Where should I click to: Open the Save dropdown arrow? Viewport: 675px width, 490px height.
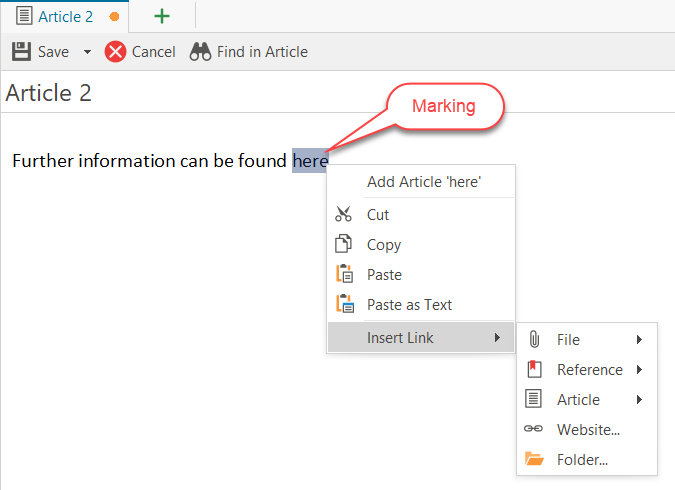click(87, 52)
